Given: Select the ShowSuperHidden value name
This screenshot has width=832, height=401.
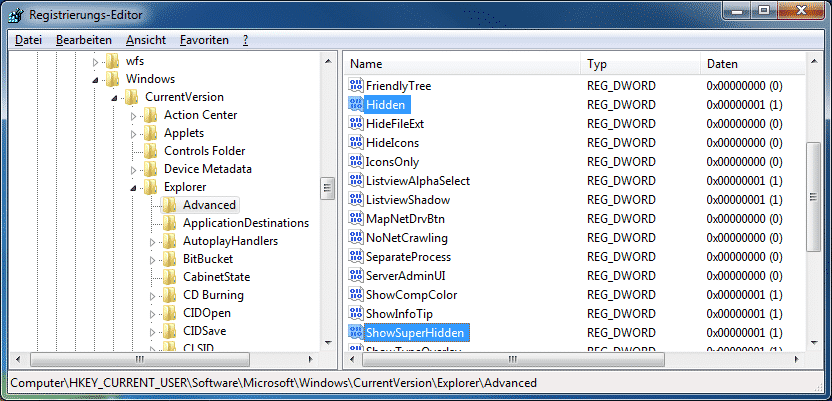Looking at the screenshot, I should 415,333.
